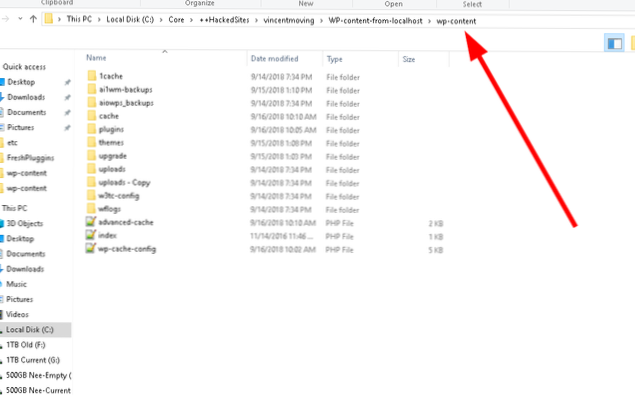Screen dimensions: 635x396
Task: Open '1TB Old (F:)' drive
Action: (x=26, y=345)
